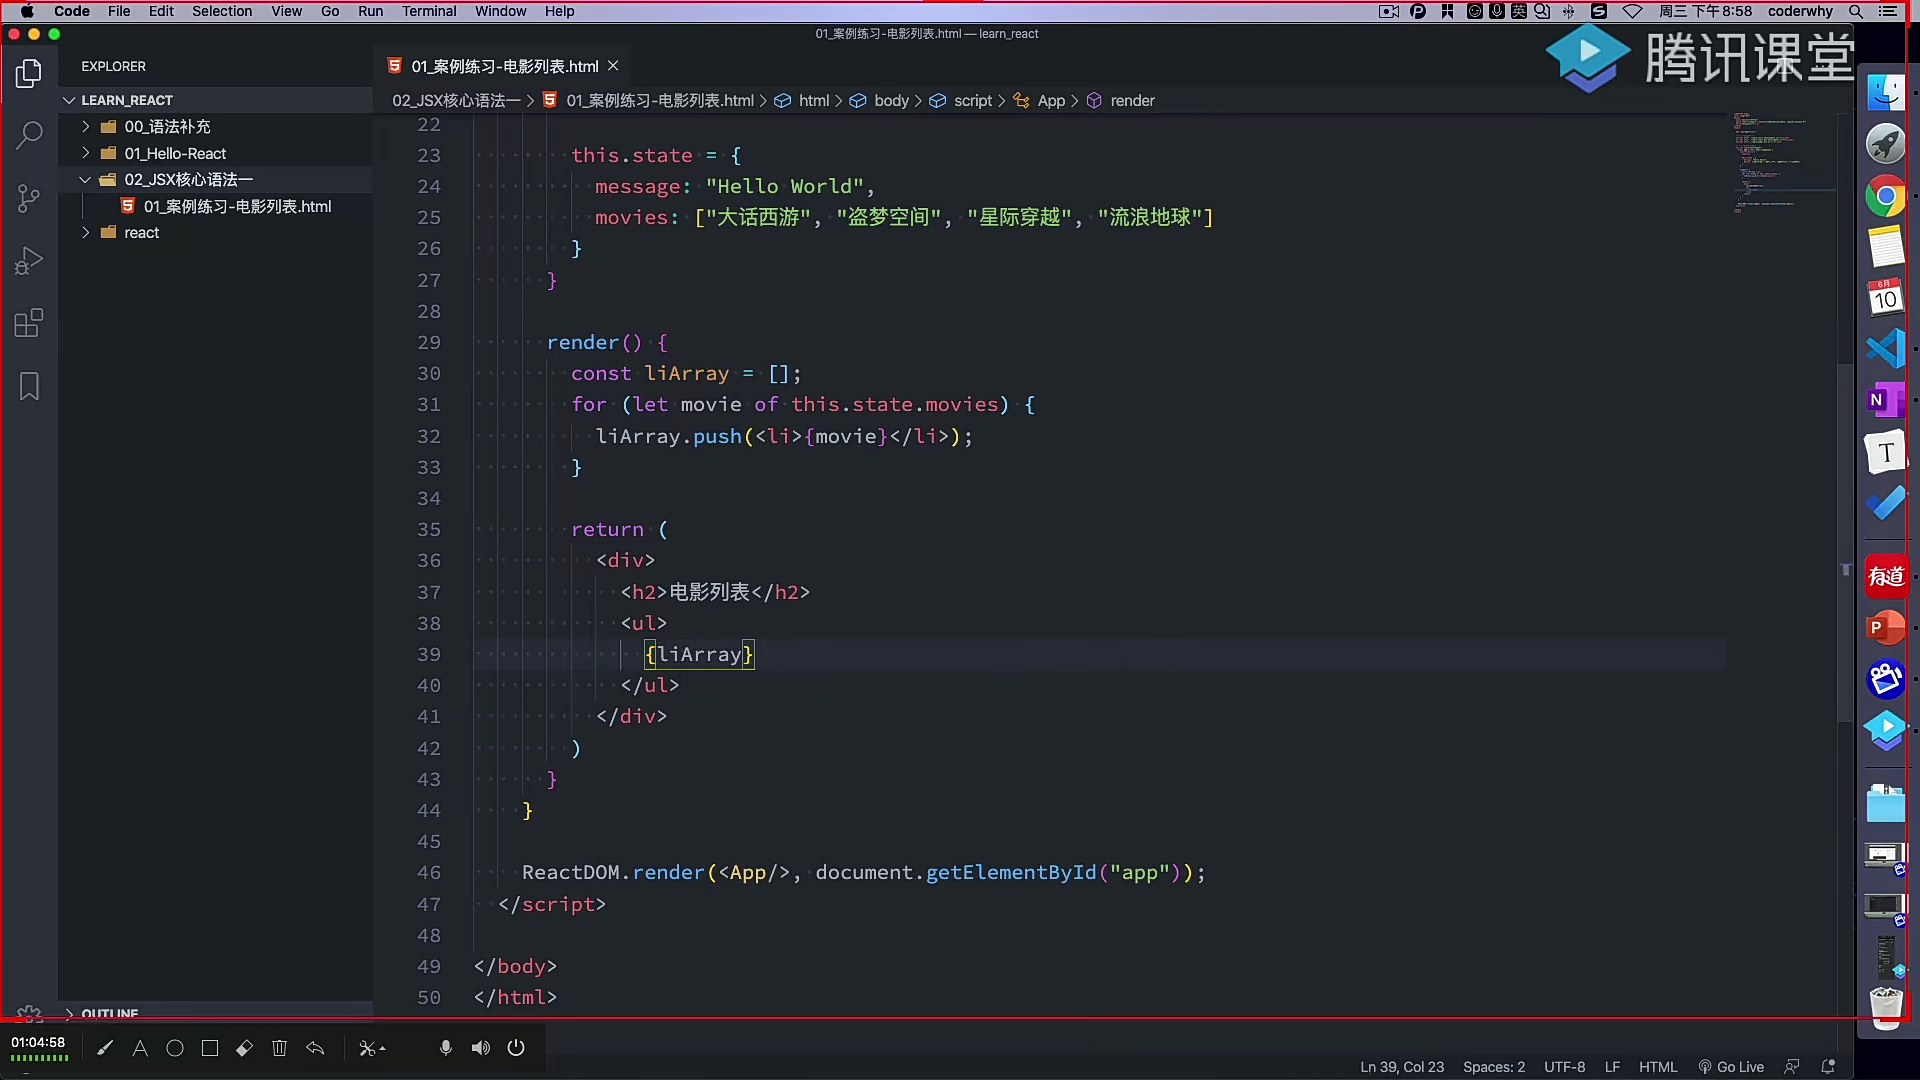Open the Run and Debug view
The width and height of the screenshot is (1920, 1080).
[x=29, y=261]
